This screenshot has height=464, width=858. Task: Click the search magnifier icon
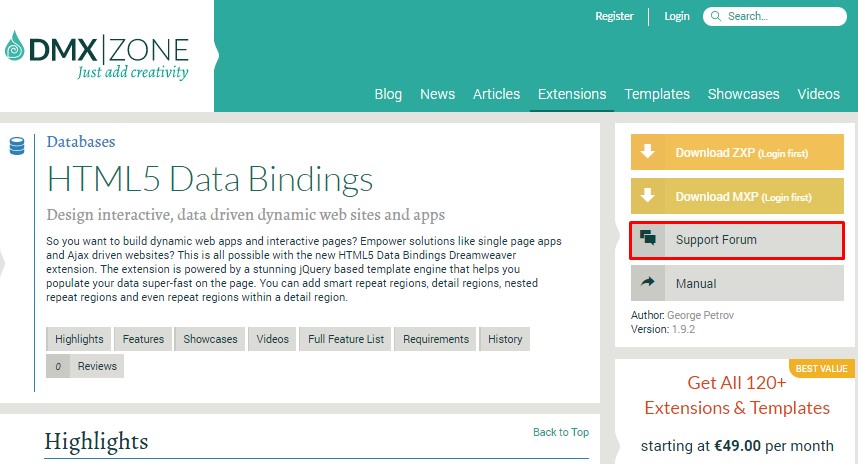tap(715, 16)
